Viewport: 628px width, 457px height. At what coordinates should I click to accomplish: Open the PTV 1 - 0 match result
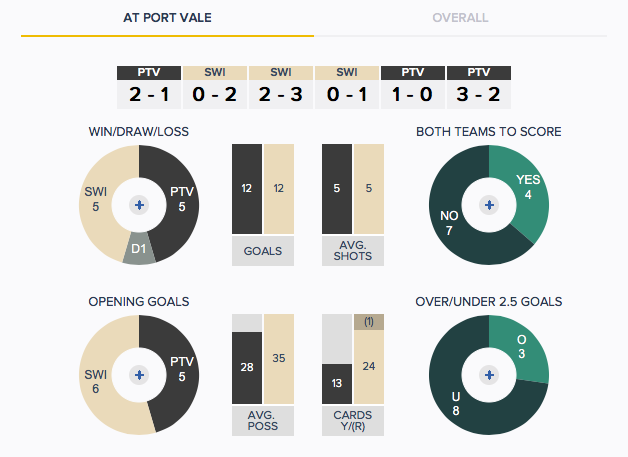(413, 87)
